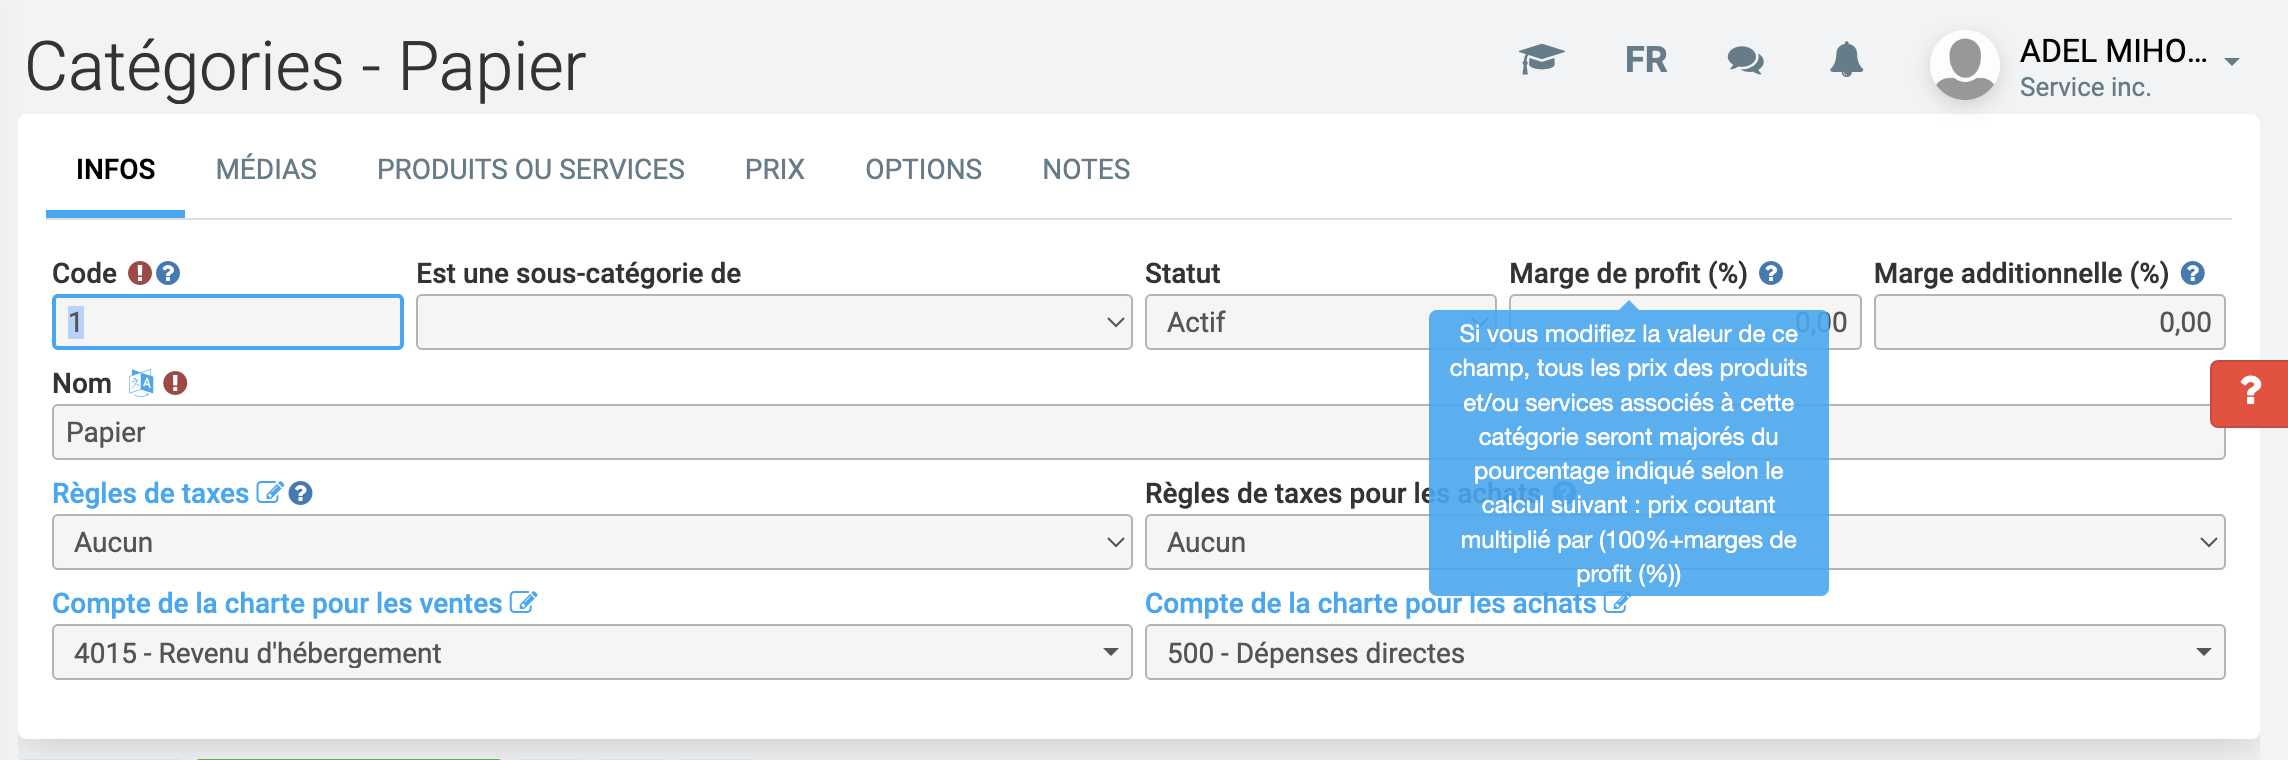2288x760 pixels.
Task: Click the red question mark help button
Action: point(2250,392)
